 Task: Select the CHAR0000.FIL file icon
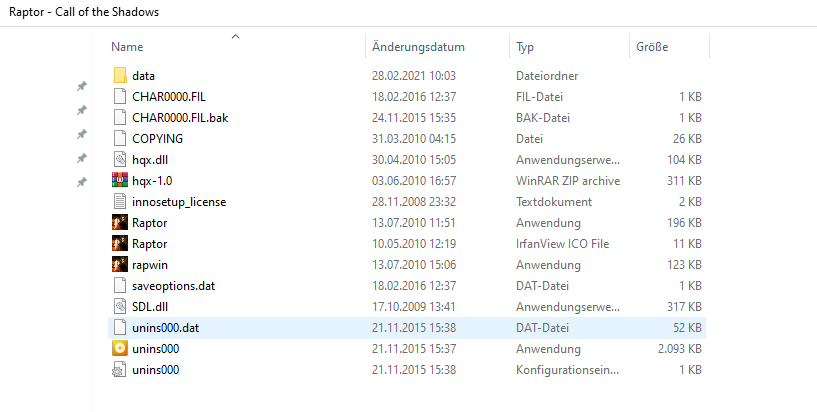pos(120,96)
